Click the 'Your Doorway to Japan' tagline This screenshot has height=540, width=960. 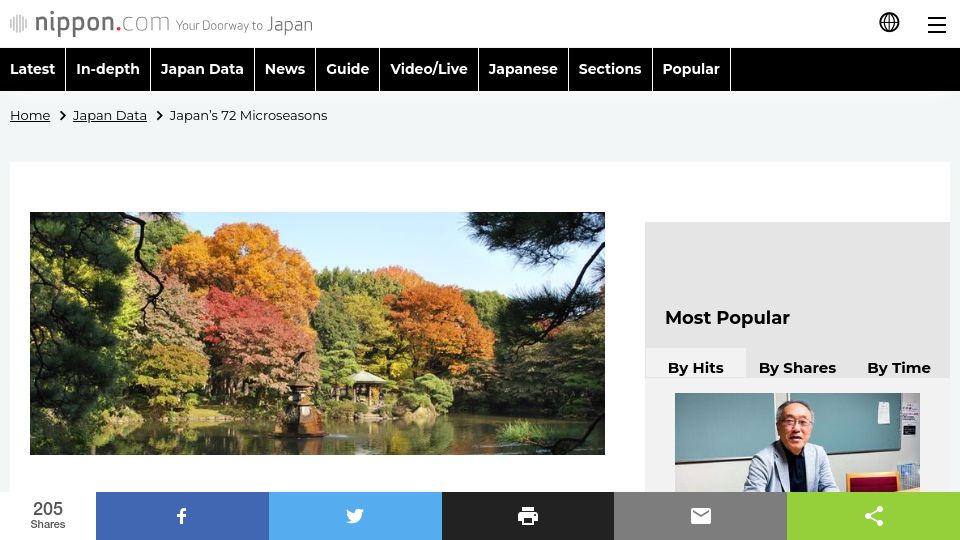244,25
